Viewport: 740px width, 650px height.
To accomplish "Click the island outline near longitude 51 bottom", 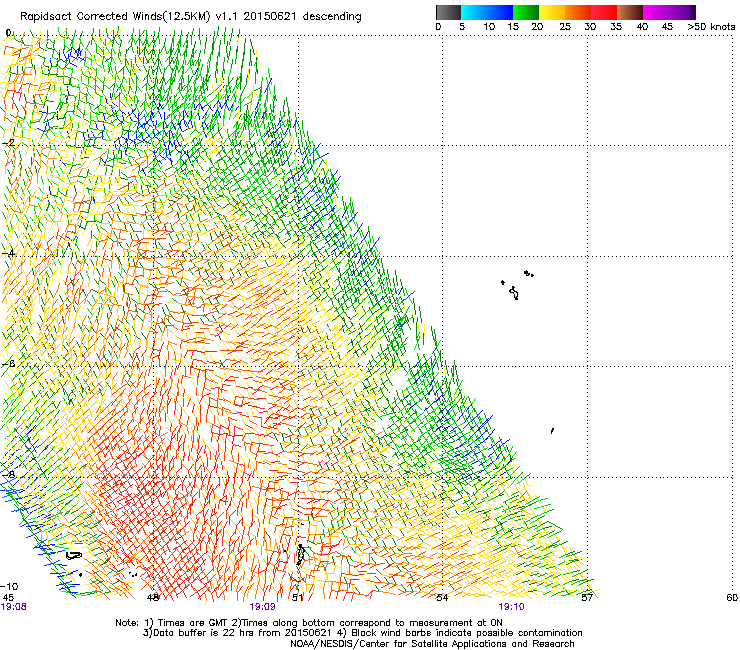I will [x=300, y=555].
